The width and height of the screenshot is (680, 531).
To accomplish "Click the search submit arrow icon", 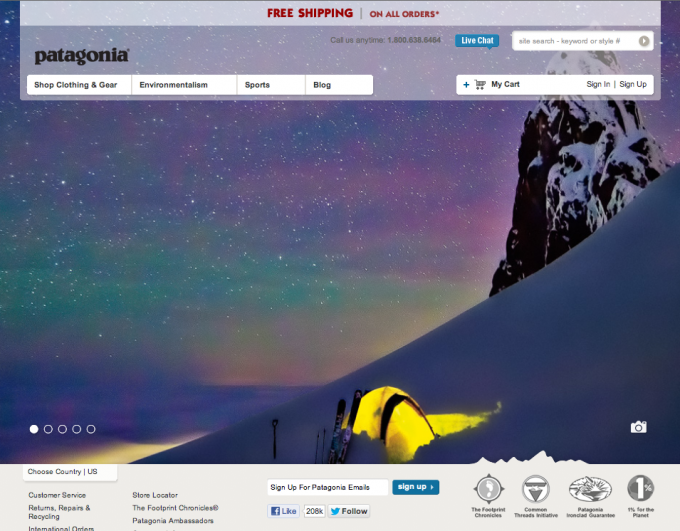I will (x=644, y=41).
